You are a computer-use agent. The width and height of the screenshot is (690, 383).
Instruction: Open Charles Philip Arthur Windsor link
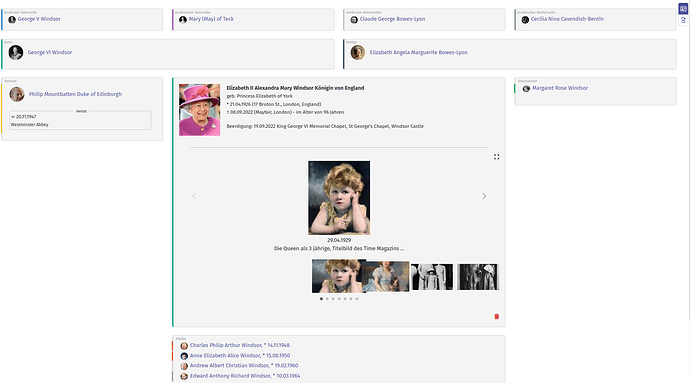pyautogui.click(x=240, y=345)
